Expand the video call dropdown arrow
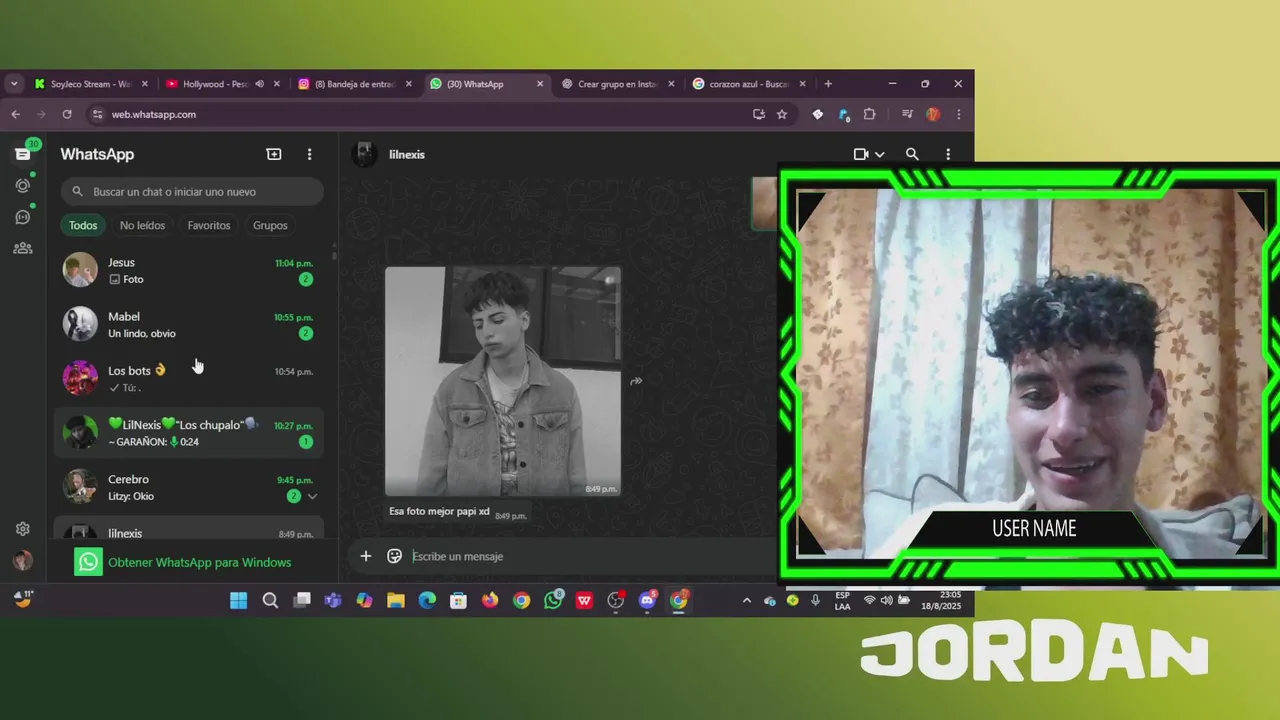Viewport: 1280px width, 720px height. (880, 154)
